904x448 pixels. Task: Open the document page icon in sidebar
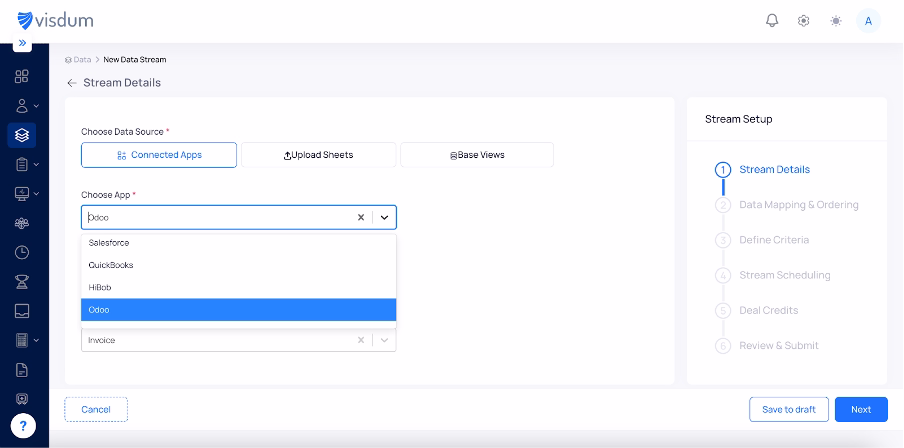tap(22, 370)
